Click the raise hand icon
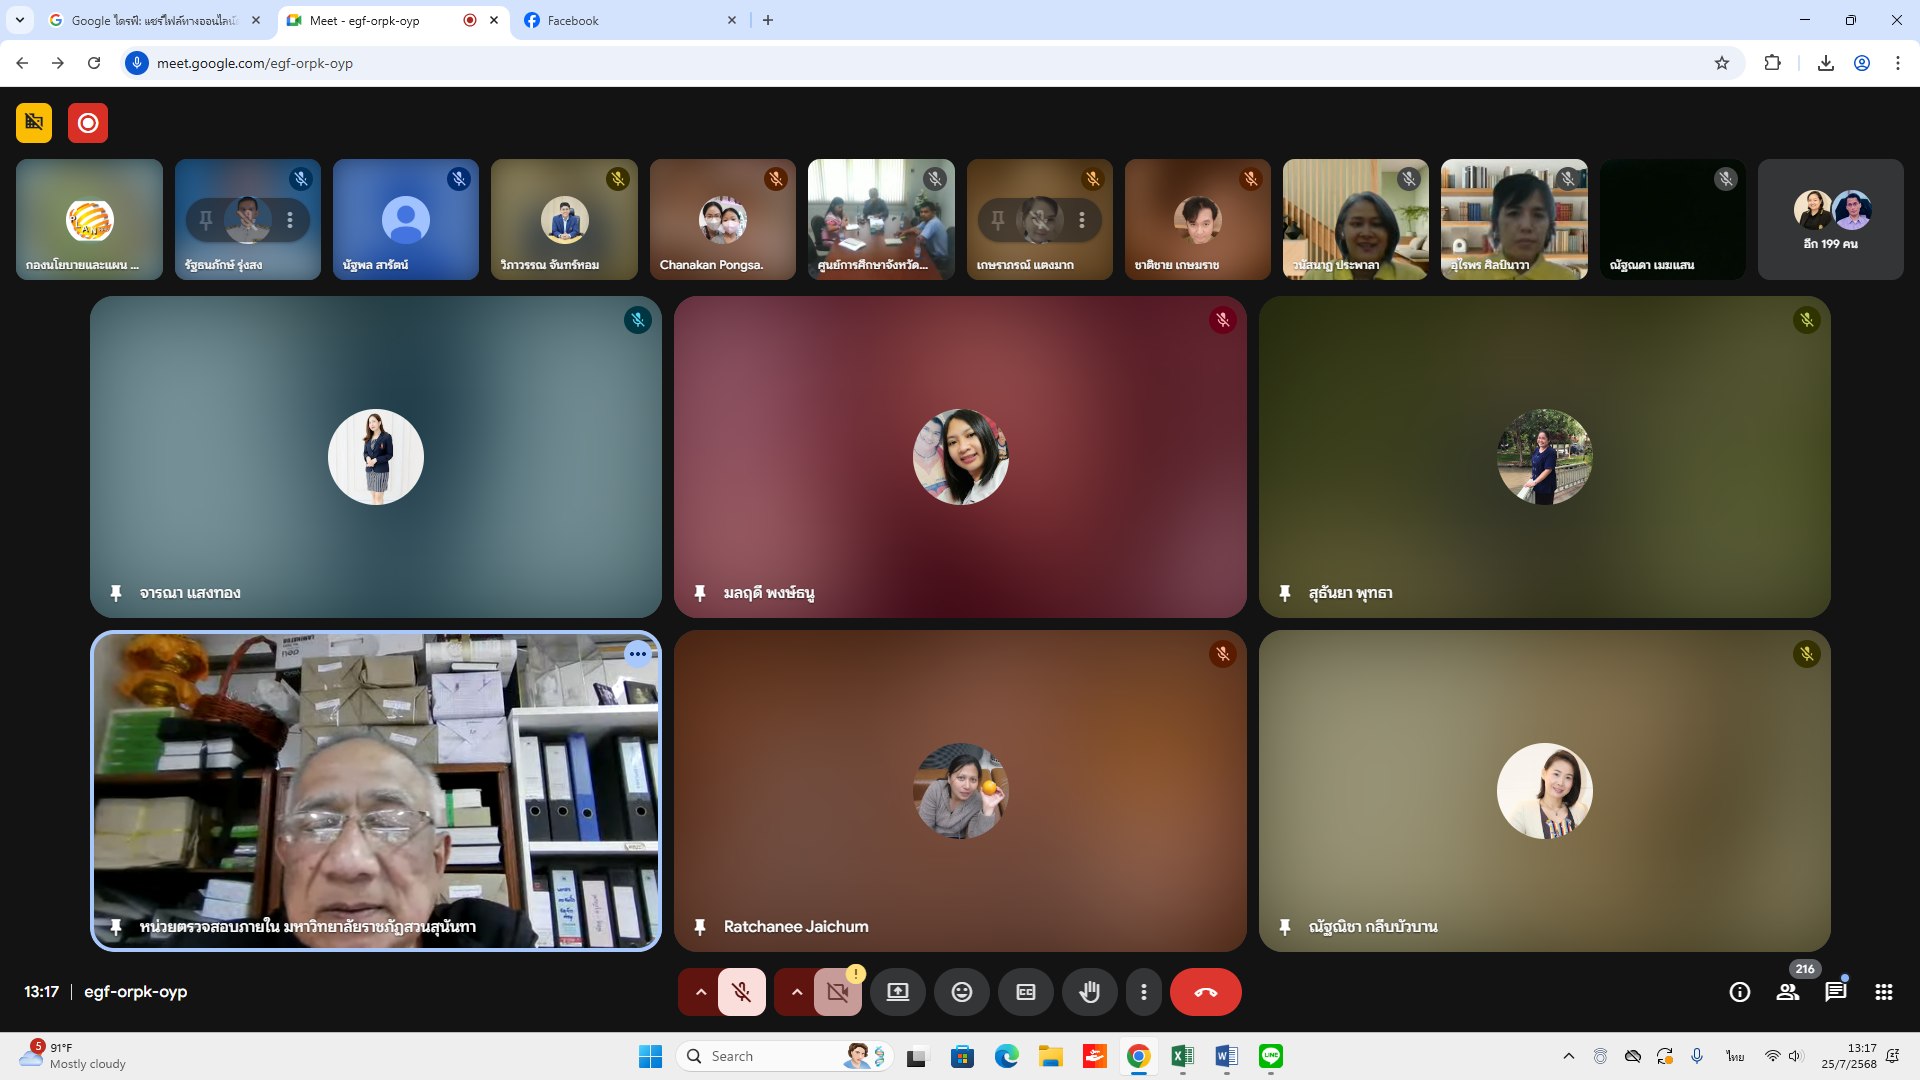Viewport: 1920px width, 1080px height. click(x=1089, y=992)
